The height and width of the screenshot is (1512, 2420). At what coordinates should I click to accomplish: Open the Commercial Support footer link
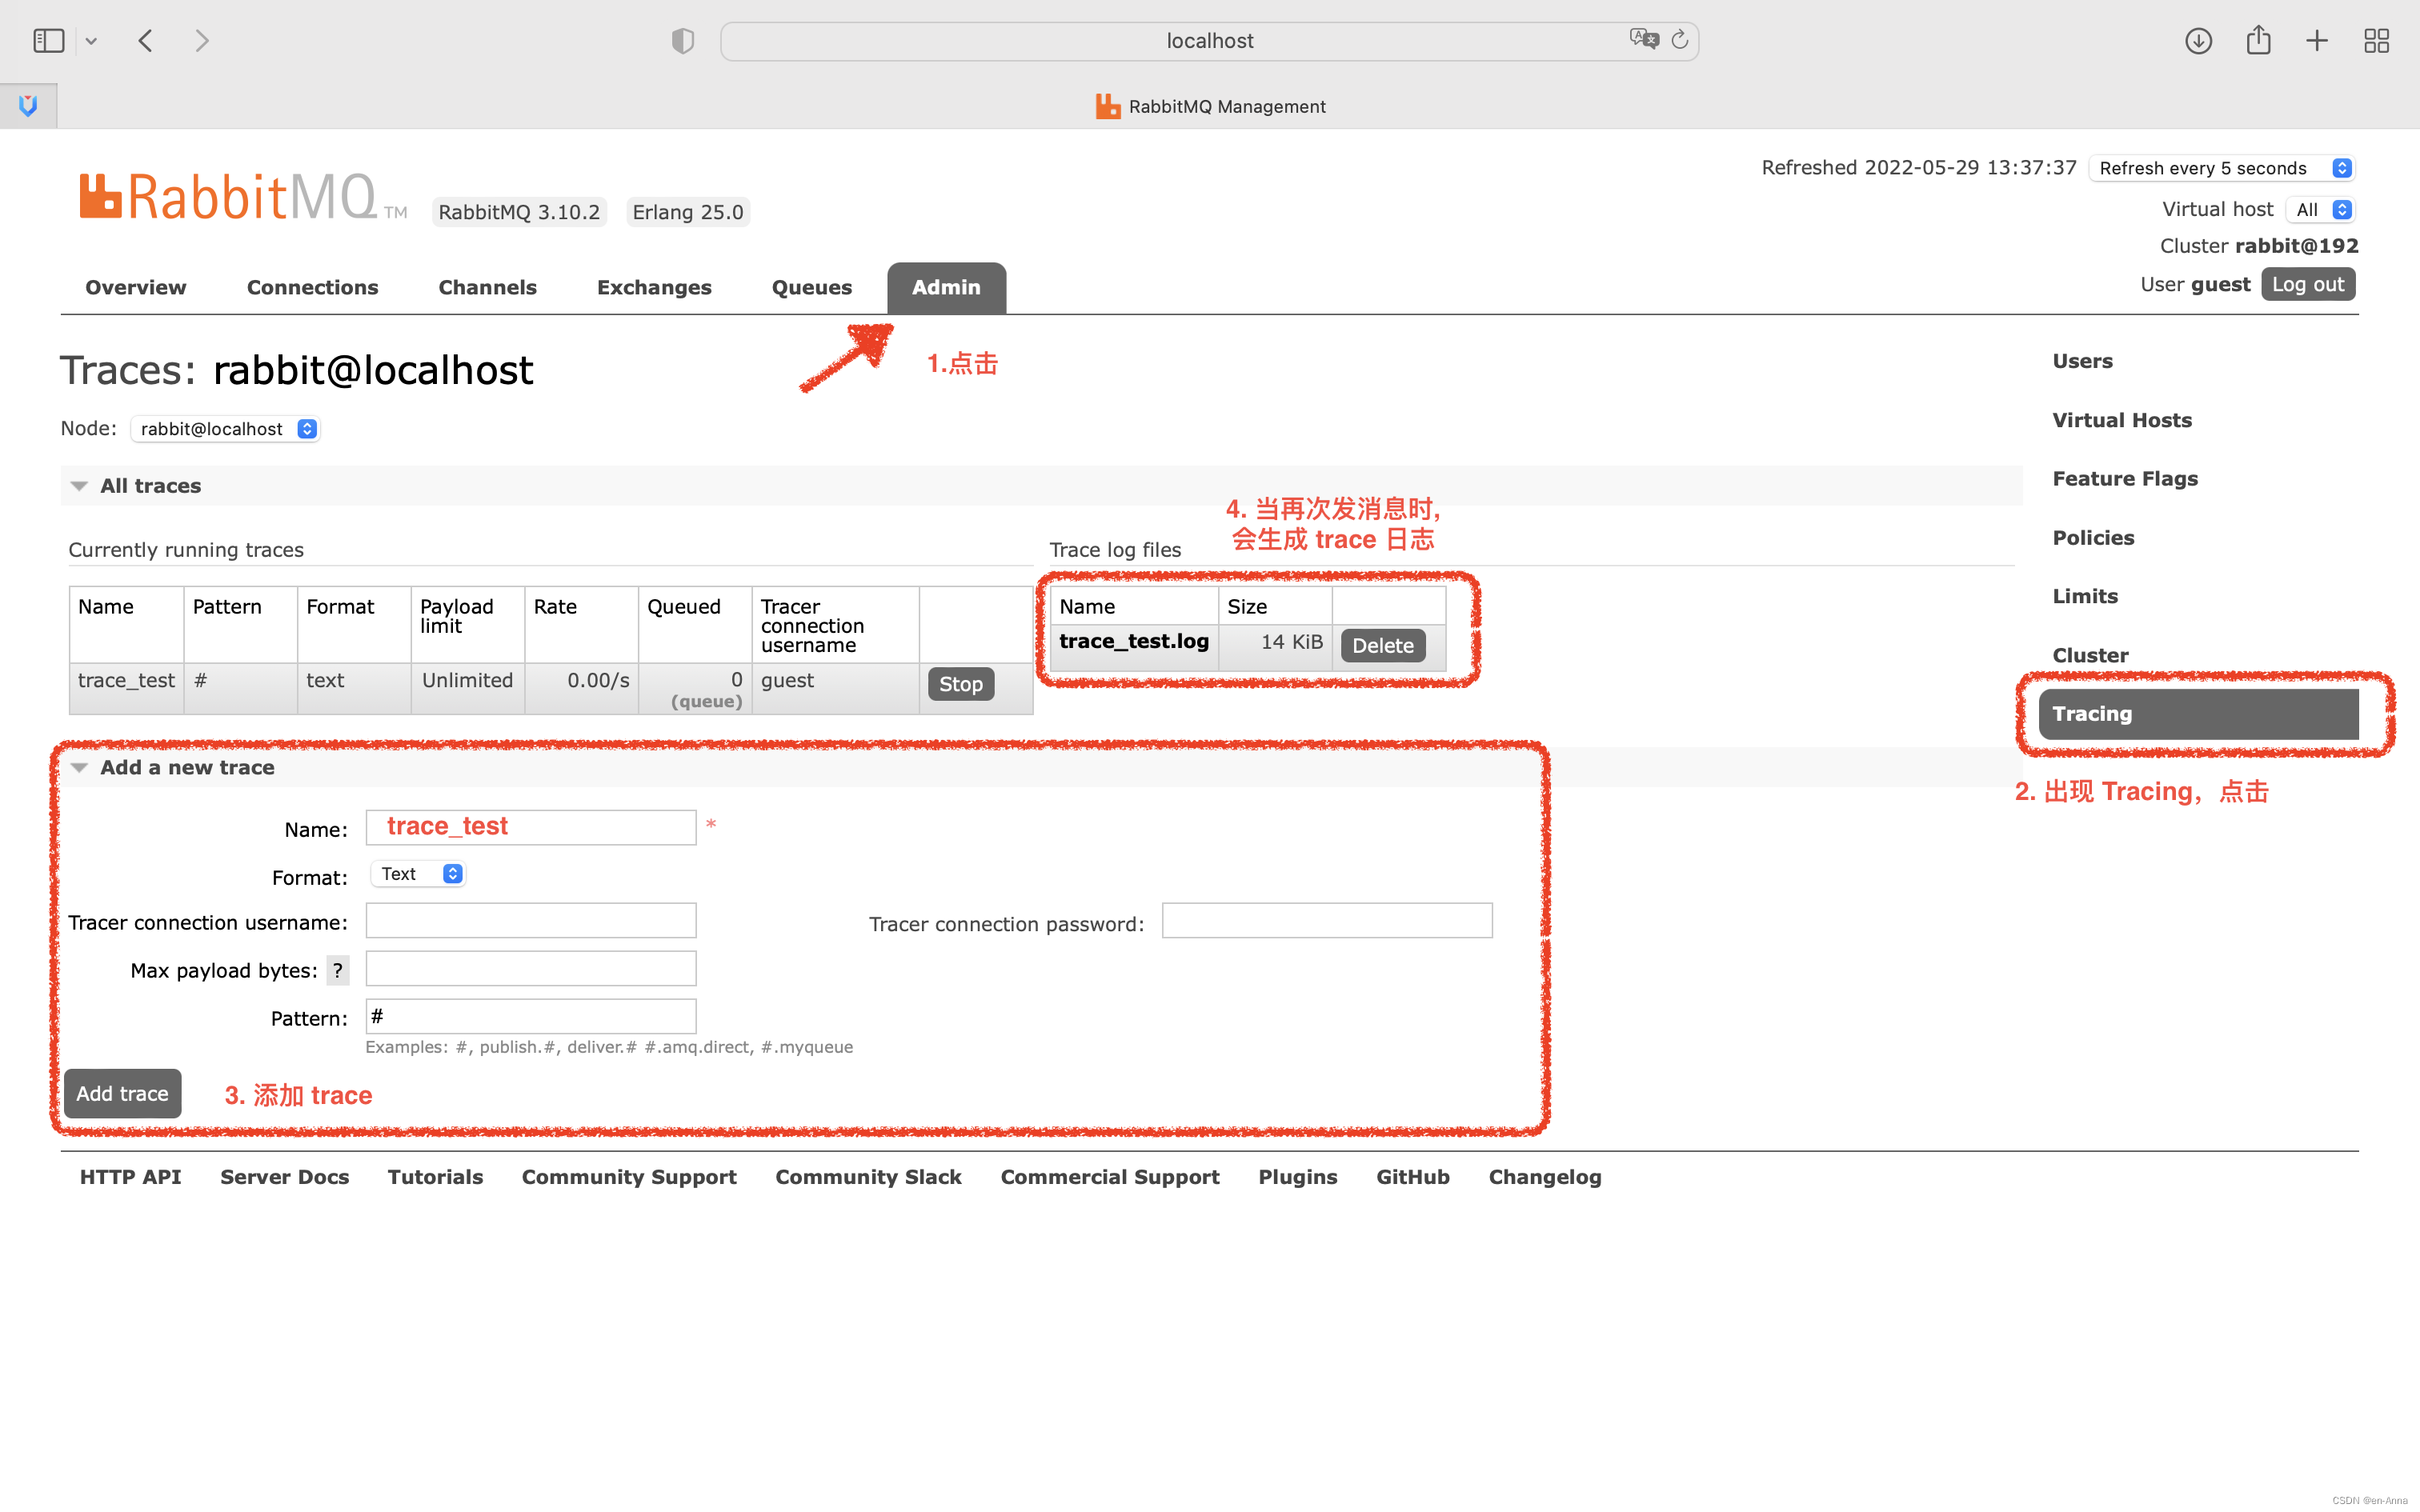click(1110, 1177)
